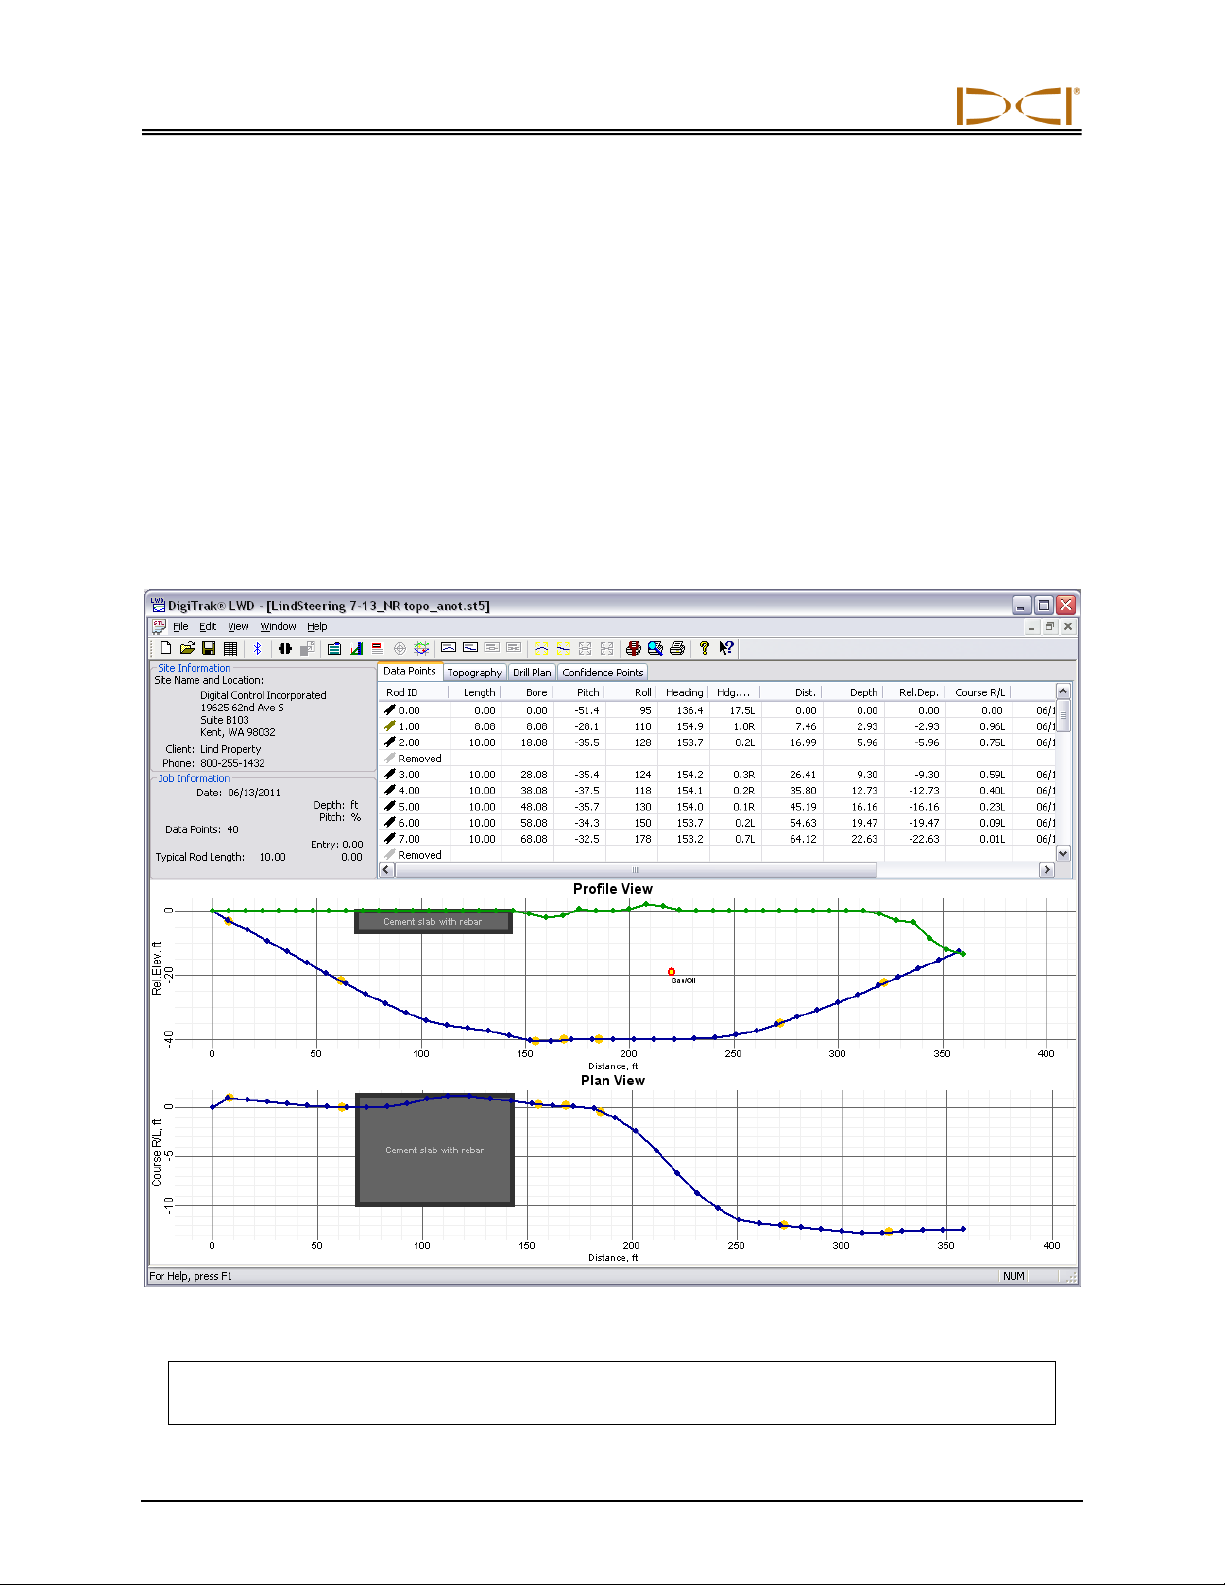Click the distance value 7.46

coord(805,727)
